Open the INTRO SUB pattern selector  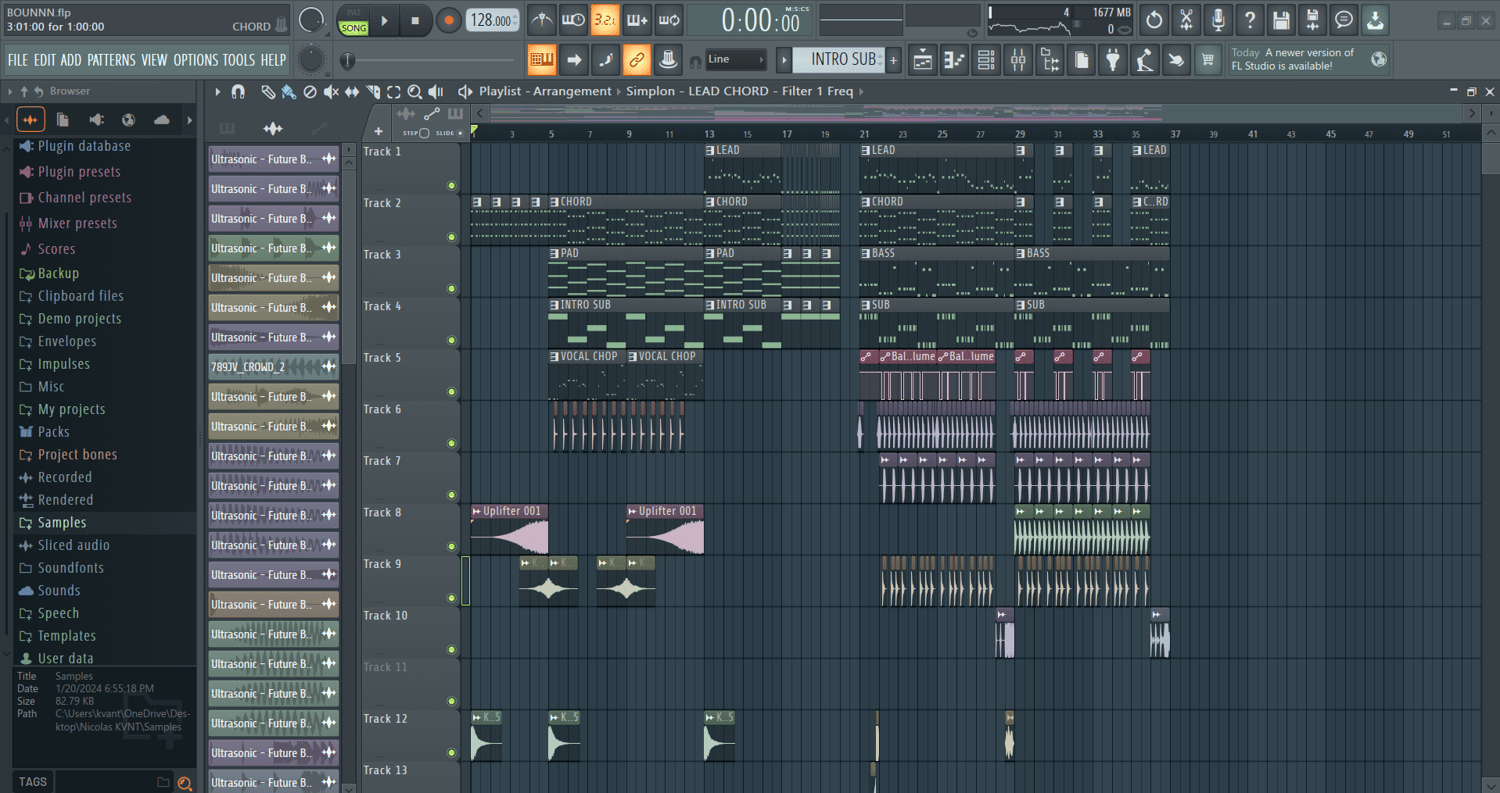(x=840, y=59)
